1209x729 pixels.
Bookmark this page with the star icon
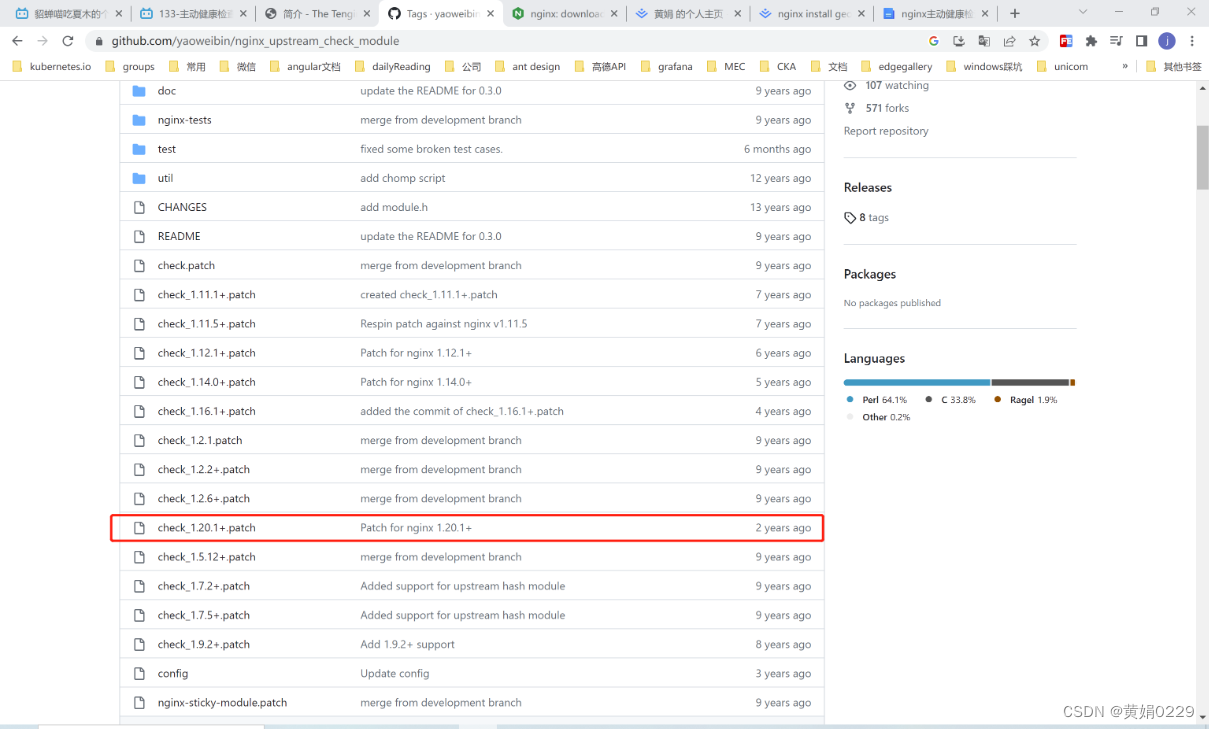click(1035, 41)
